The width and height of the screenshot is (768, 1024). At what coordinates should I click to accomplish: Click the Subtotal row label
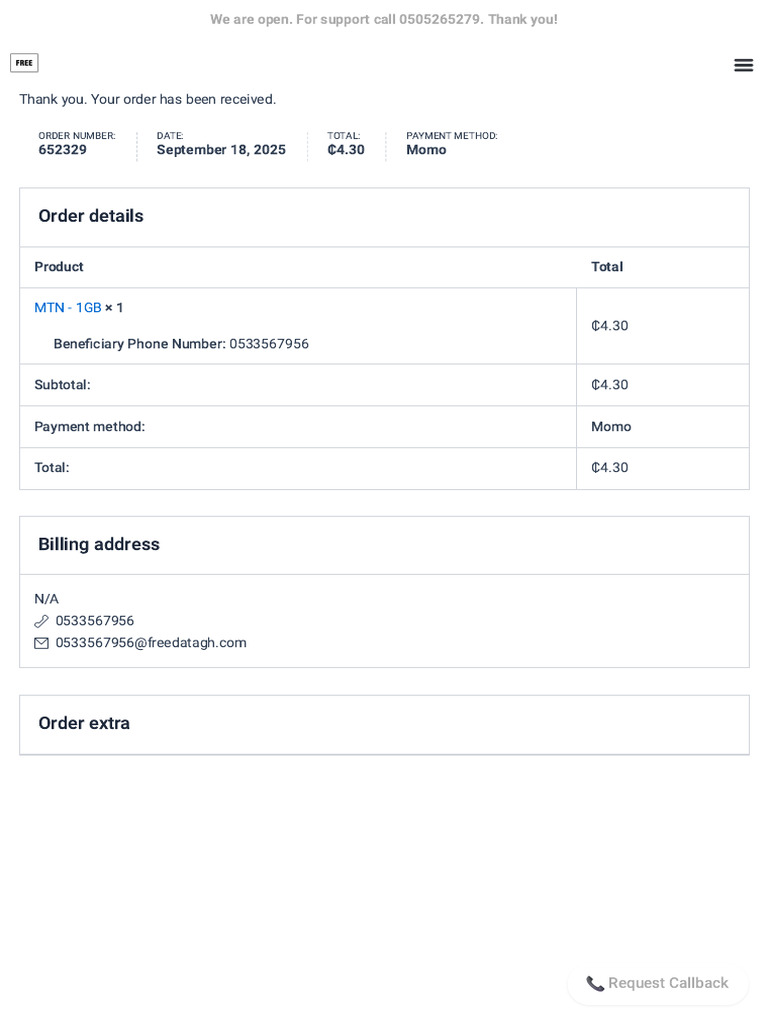point(62,385)
